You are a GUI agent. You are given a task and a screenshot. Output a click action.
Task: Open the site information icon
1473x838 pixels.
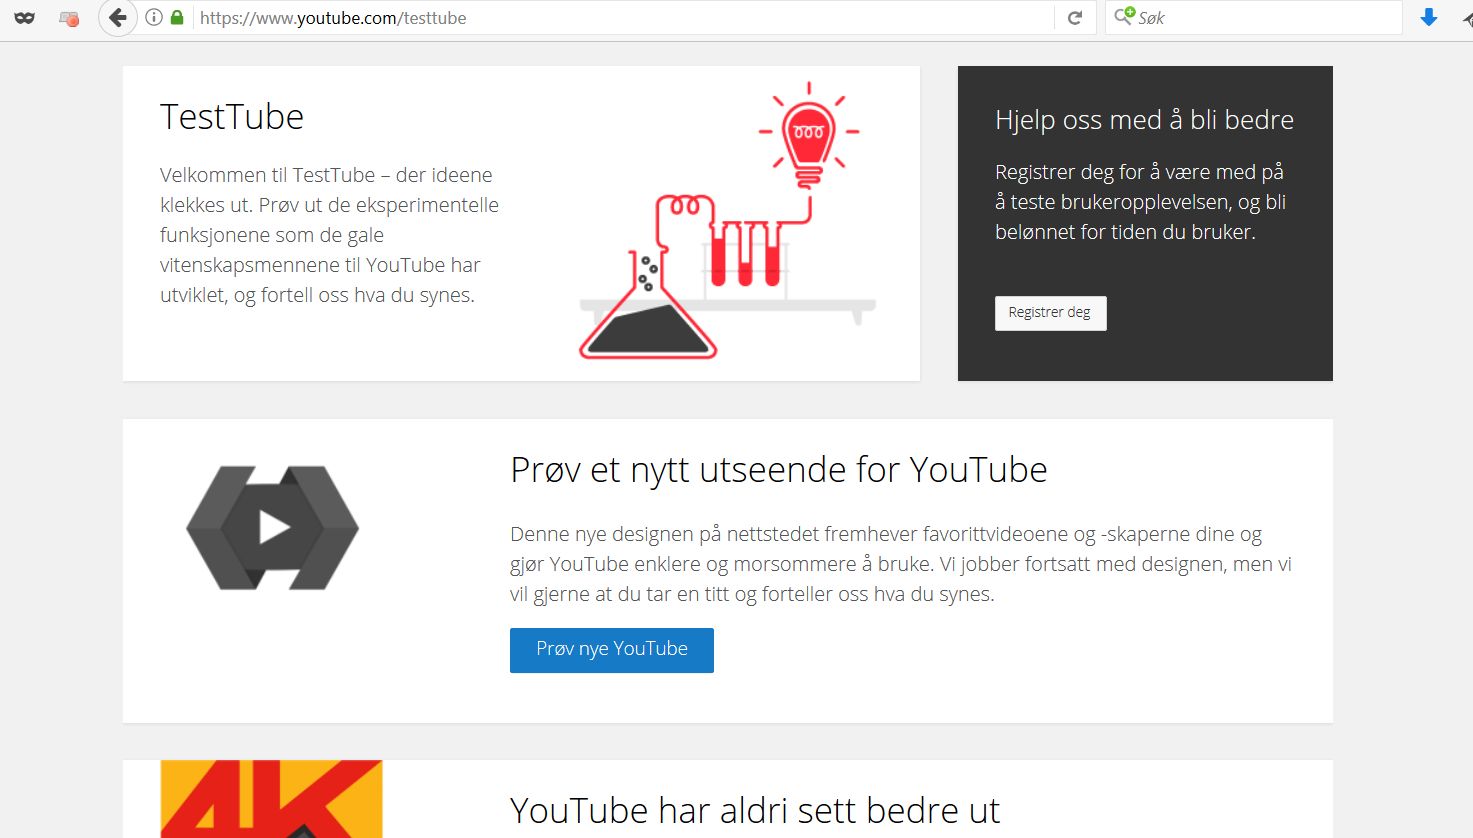[154, 17]
